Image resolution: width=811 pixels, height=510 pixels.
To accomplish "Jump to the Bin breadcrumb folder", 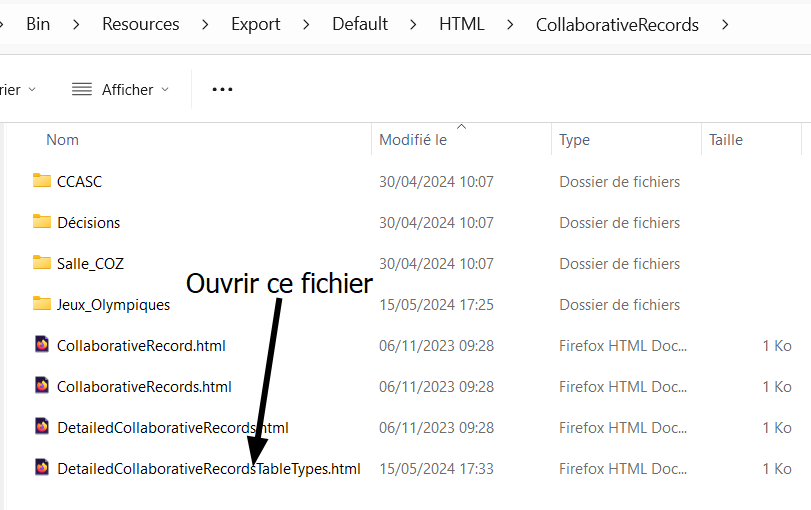I will tap(39, 24).
